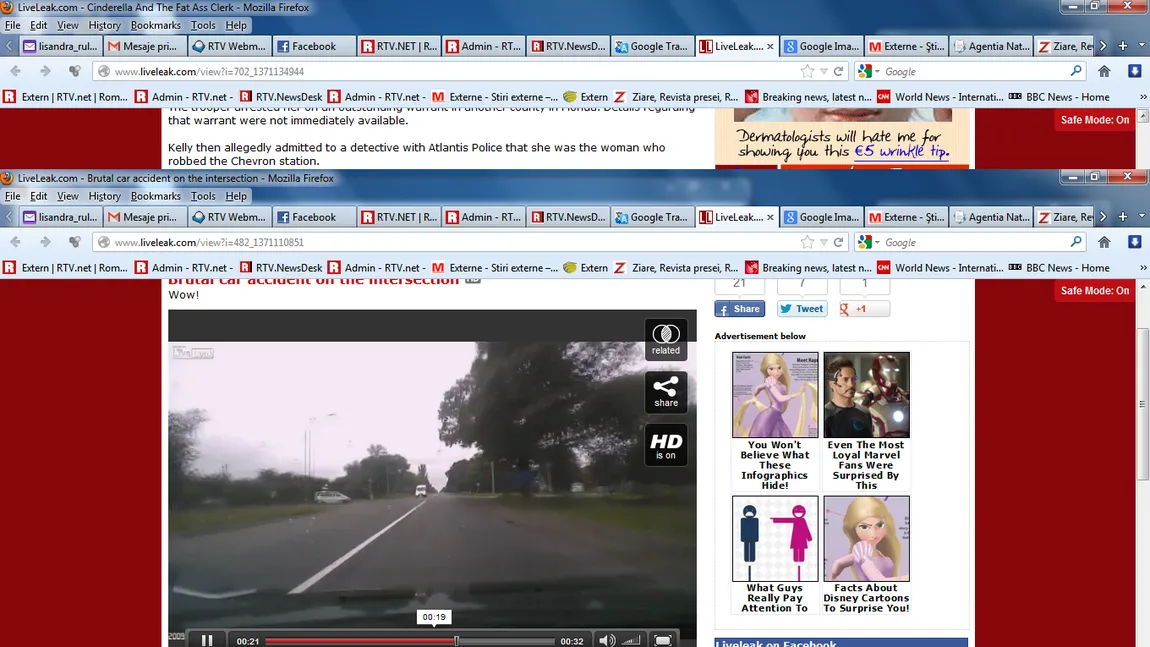
Task: Enter fullscreen video mode
Action: [662, 640]
